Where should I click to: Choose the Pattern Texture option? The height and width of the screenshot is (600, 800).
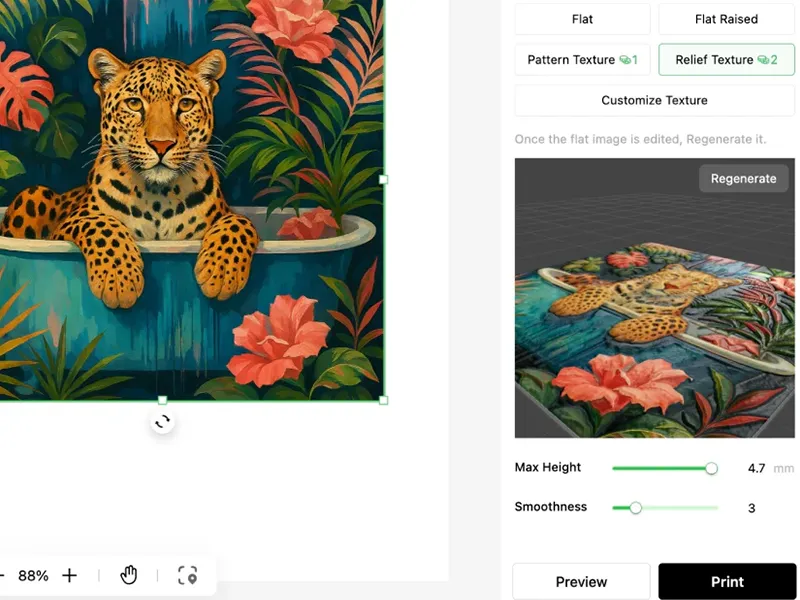tap(582, 60)
